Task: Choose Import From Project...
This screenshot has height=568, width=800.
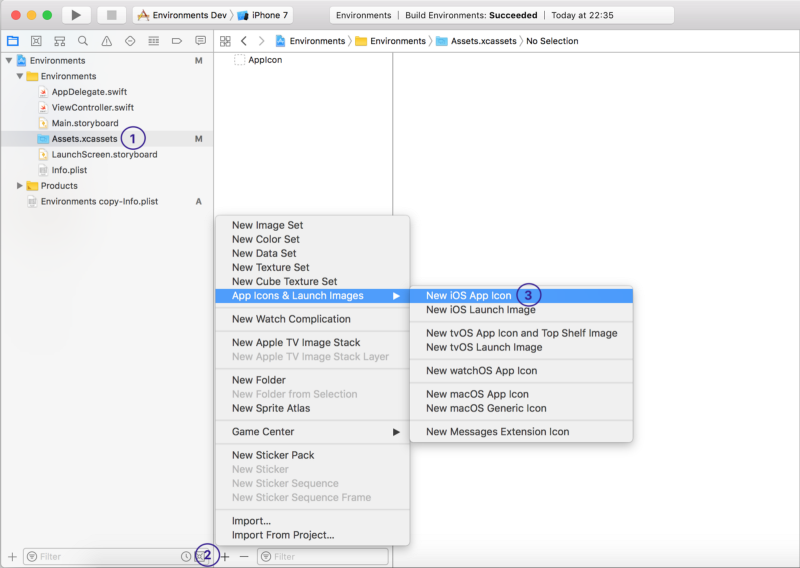Action: click(312, 535)
